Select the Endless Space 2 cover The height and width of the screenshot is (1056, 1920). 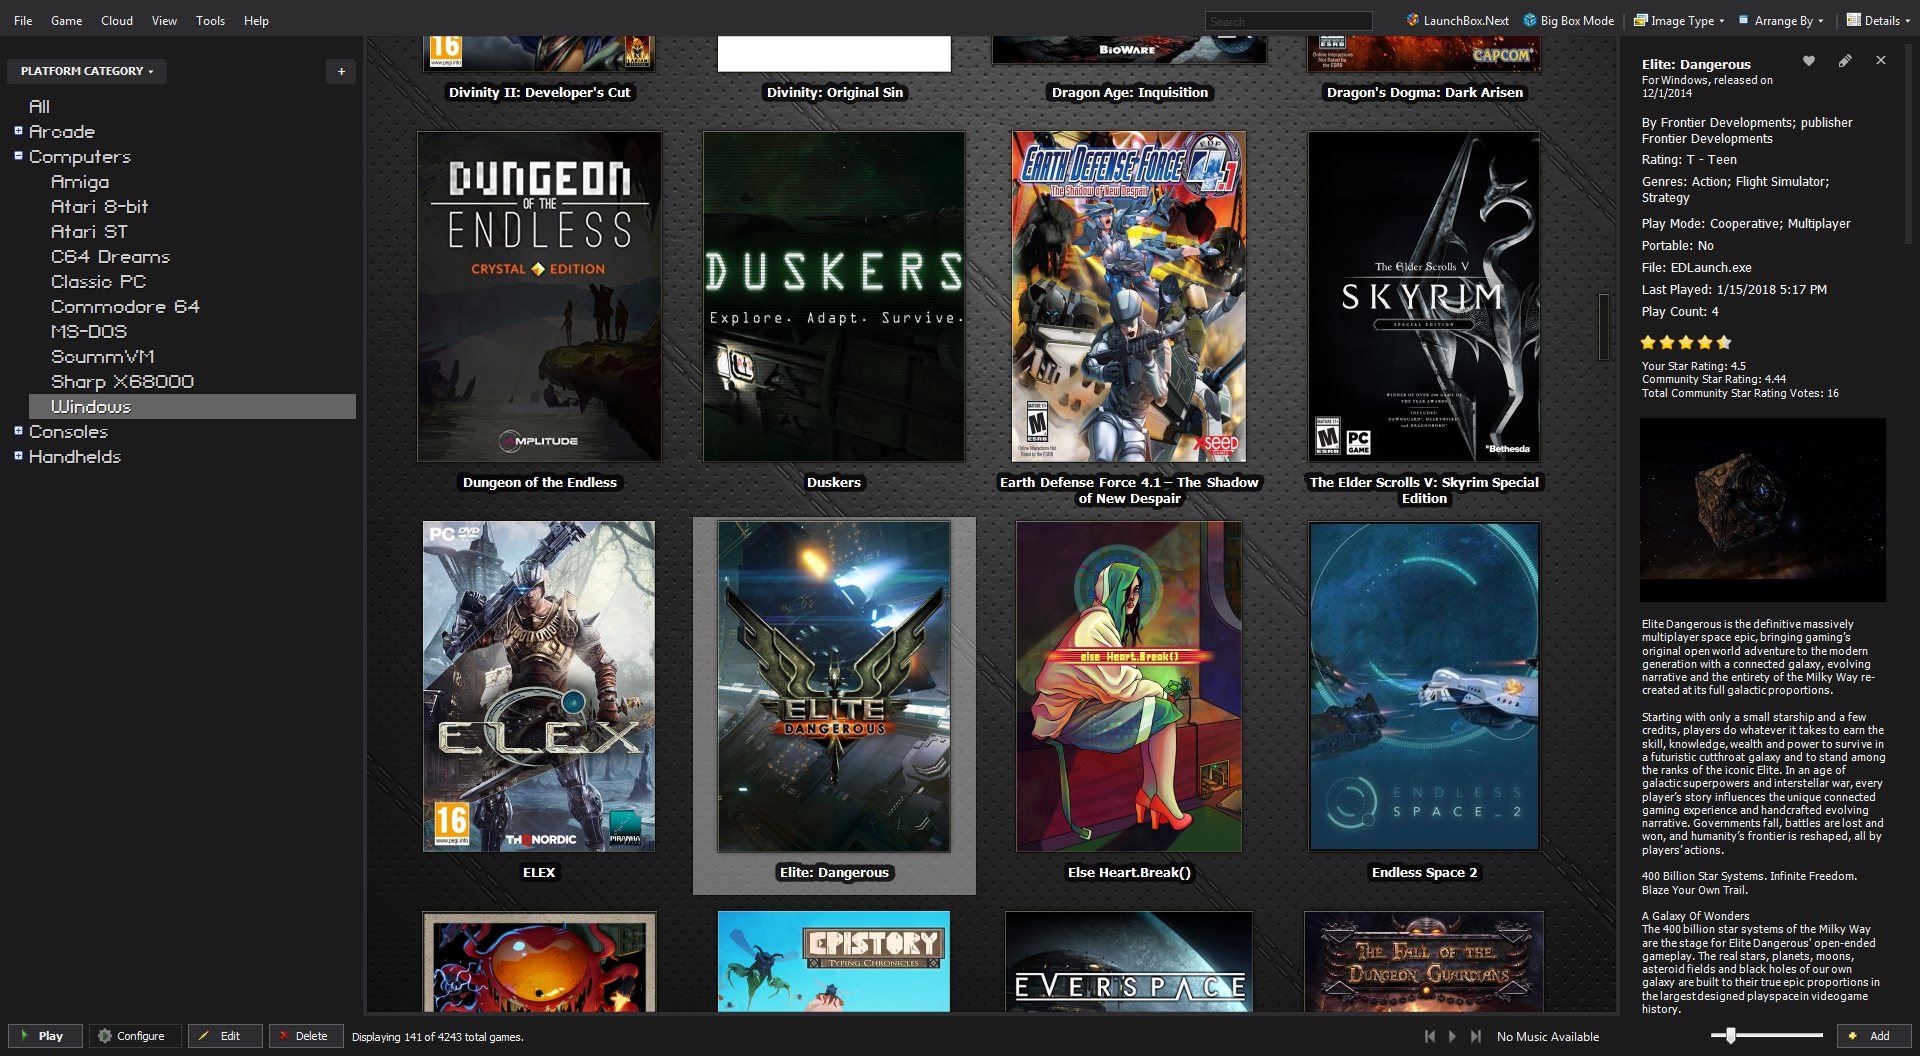pyautogui.click(x=1424, y=686)
